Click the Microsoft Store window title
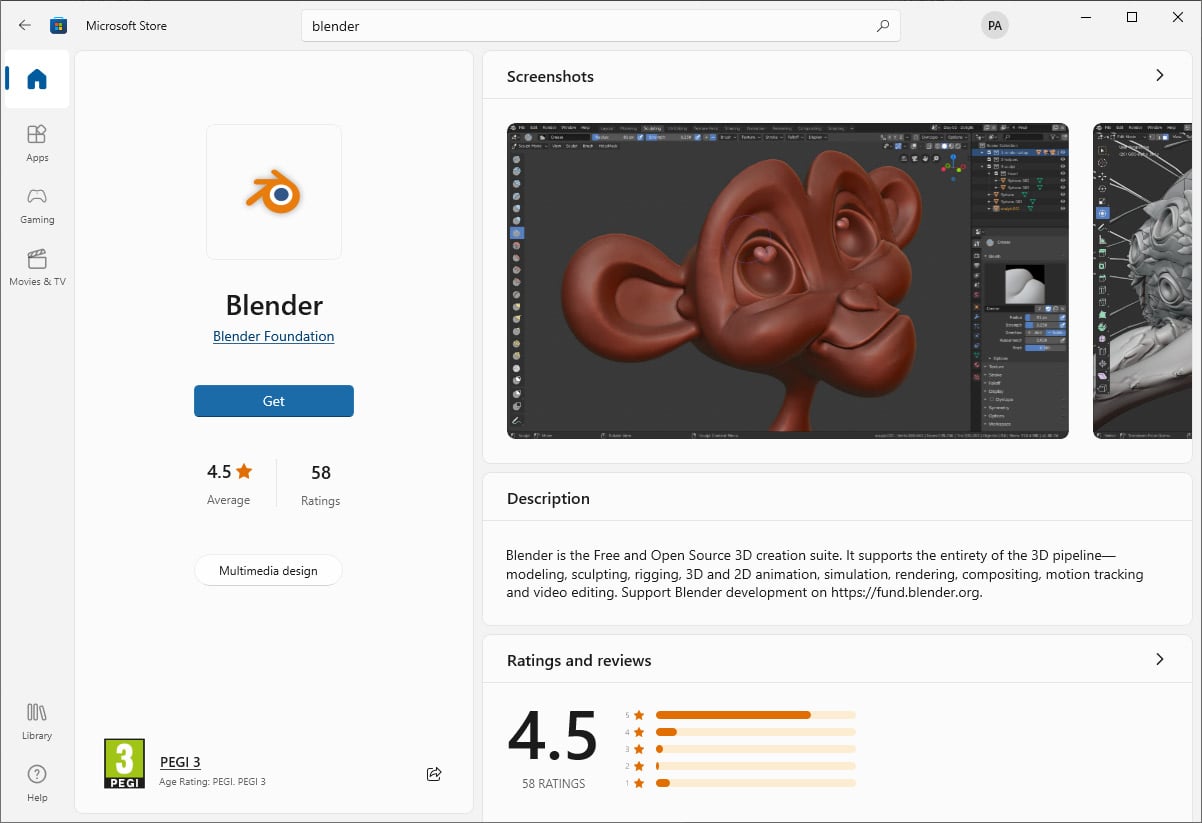1202x823 pixels. (126, 26)
